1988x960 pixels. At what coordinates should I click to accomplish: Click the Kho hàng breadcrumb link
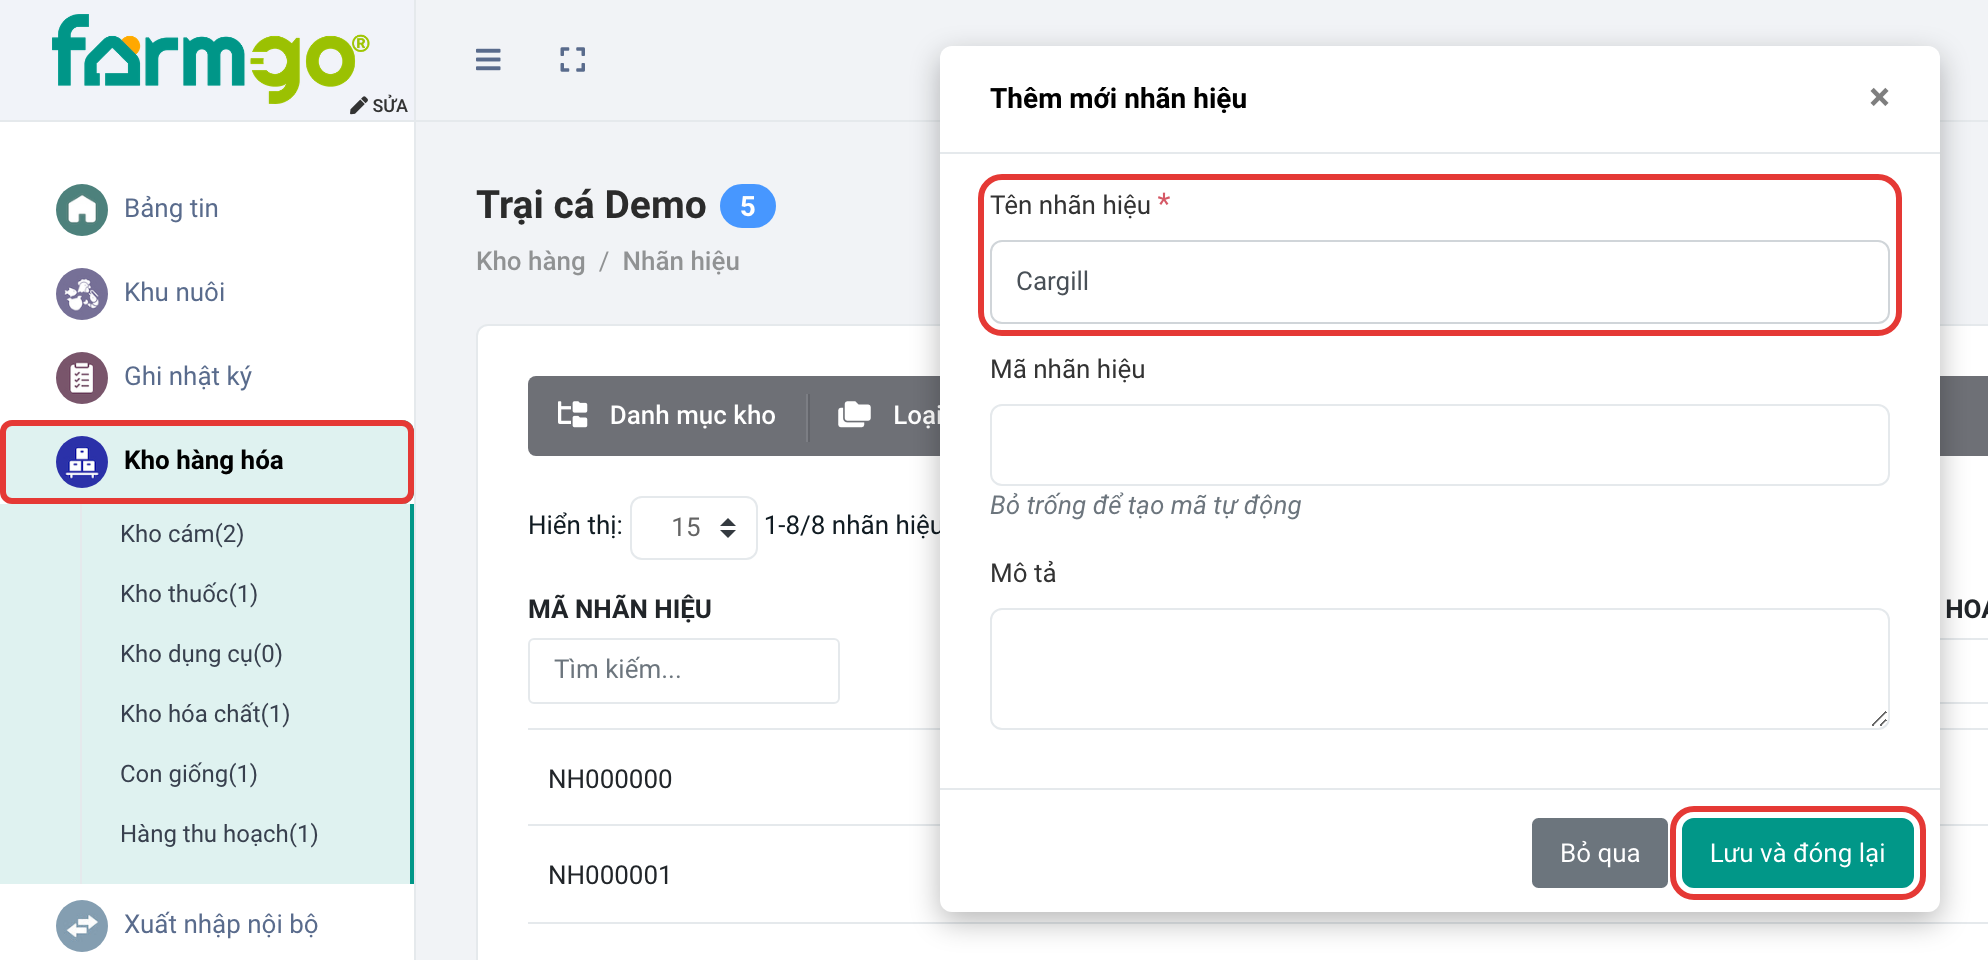pos(531,261)
